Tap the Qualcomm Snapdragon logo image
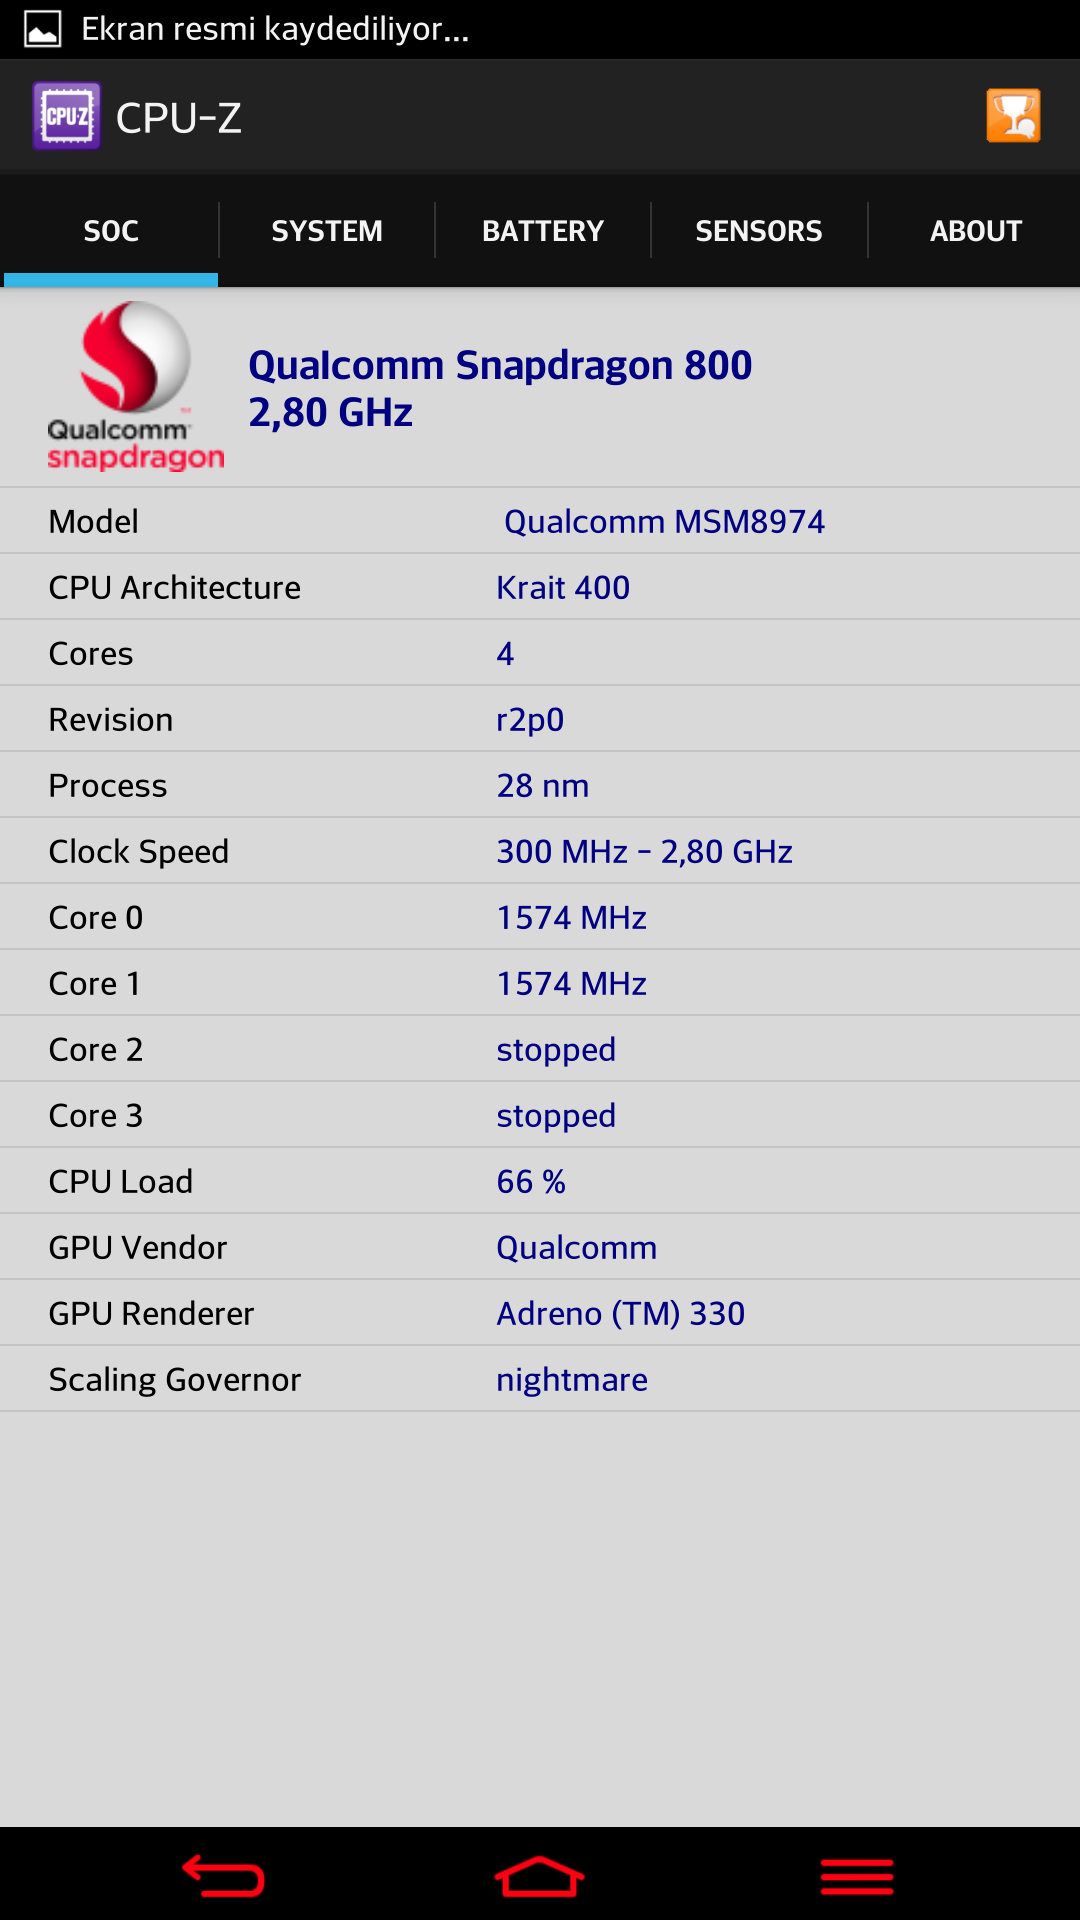 coord(136,387)
